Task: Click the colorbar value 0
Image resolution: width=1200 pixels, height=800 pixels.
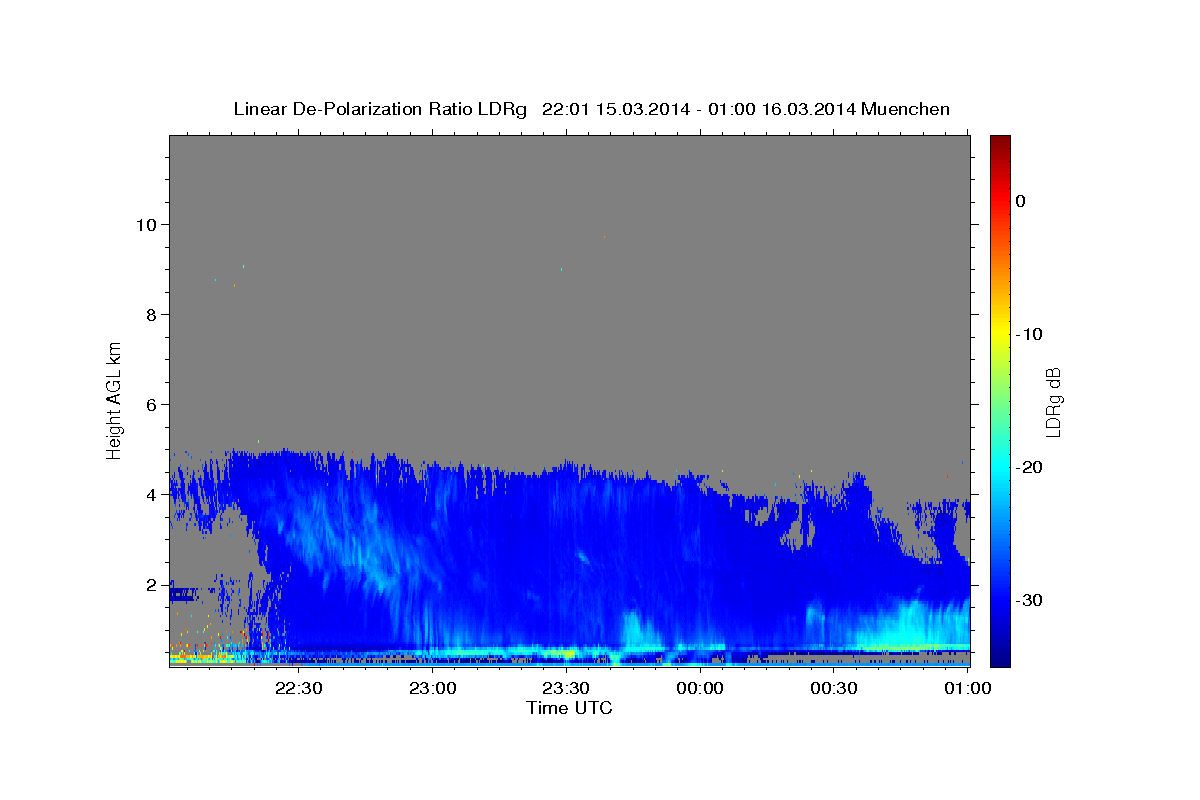Action: 1021,201
